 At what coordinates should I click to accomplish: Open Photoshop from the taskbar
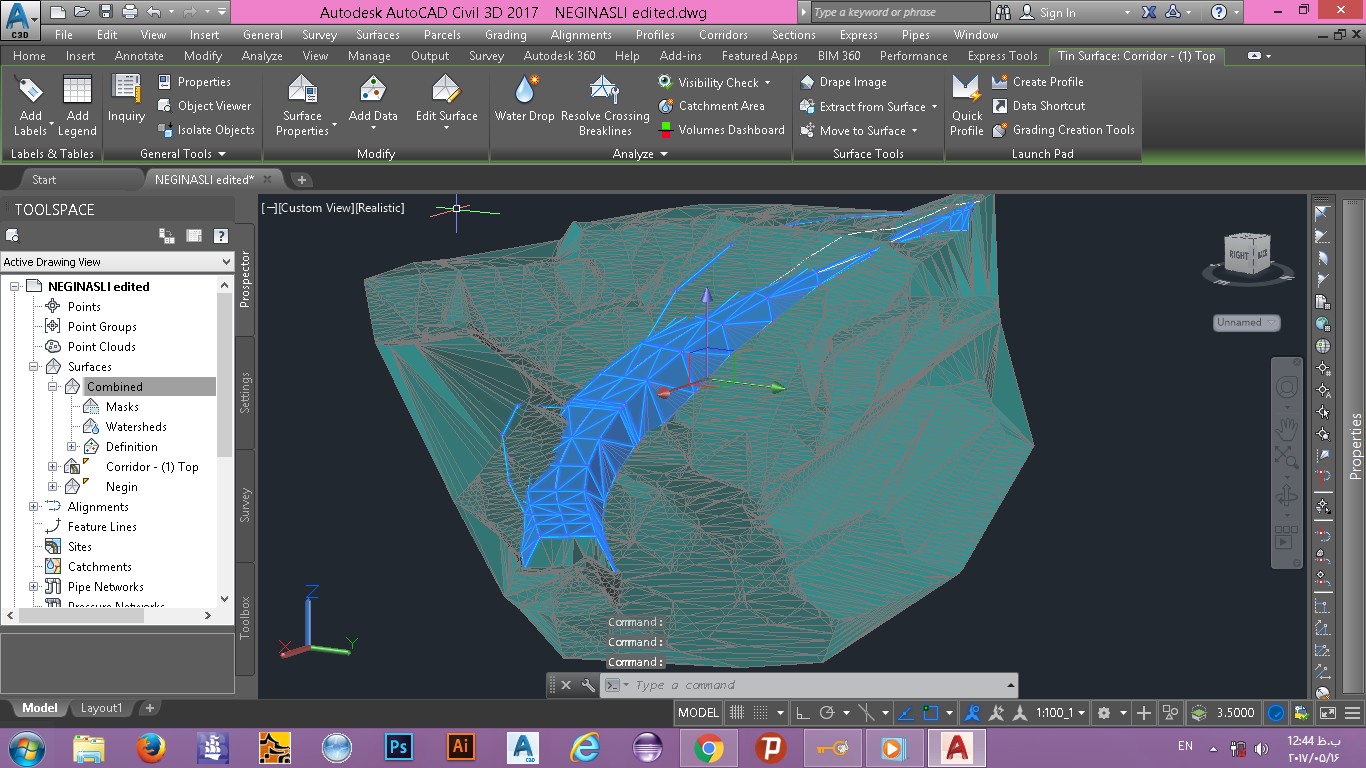[398, 747]
